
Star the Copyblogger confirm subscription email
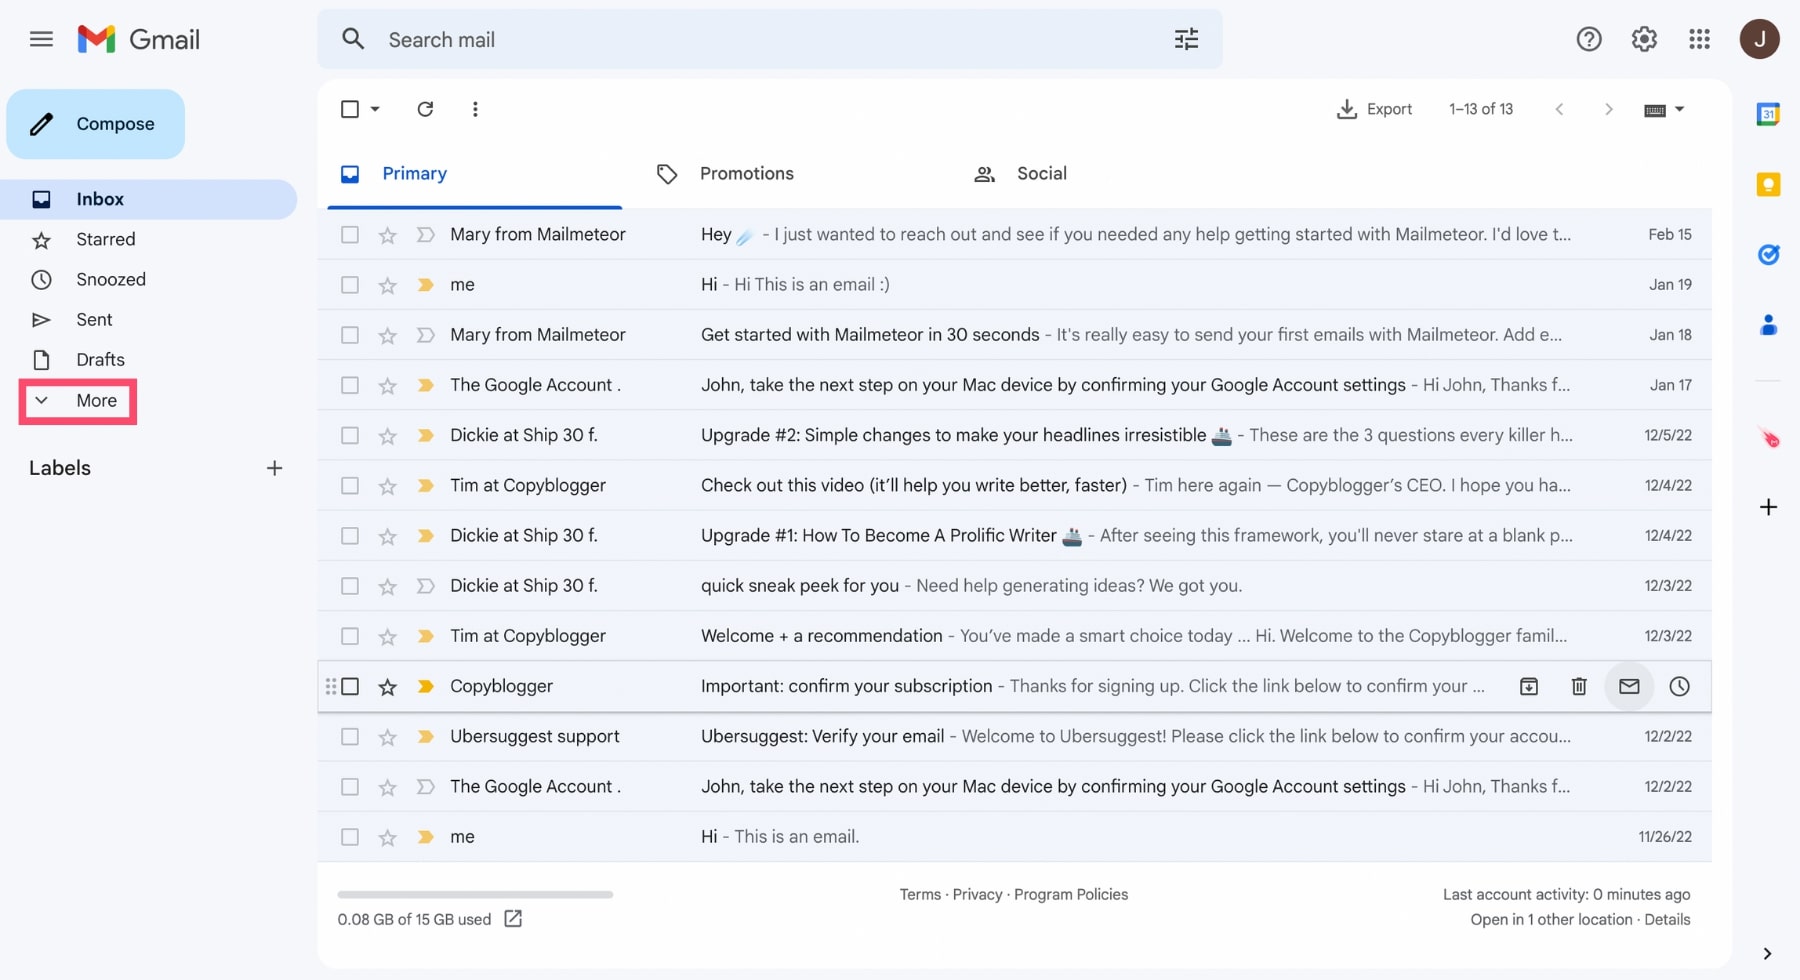point(387,687)
